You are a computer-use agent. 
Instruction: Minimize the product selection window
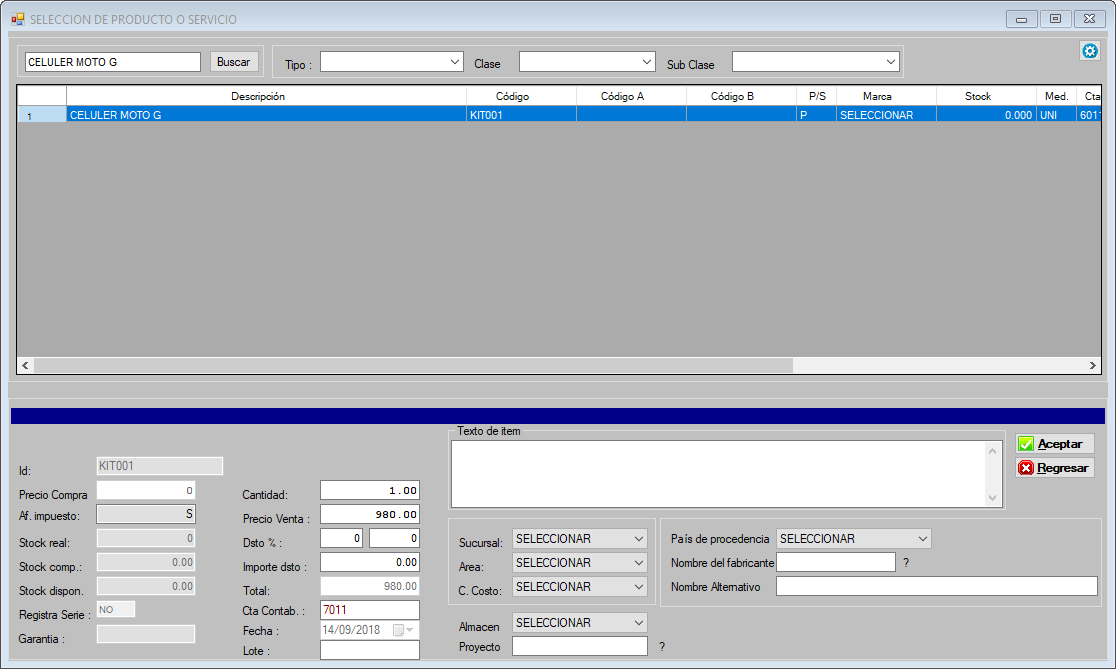coord(1021,19)
